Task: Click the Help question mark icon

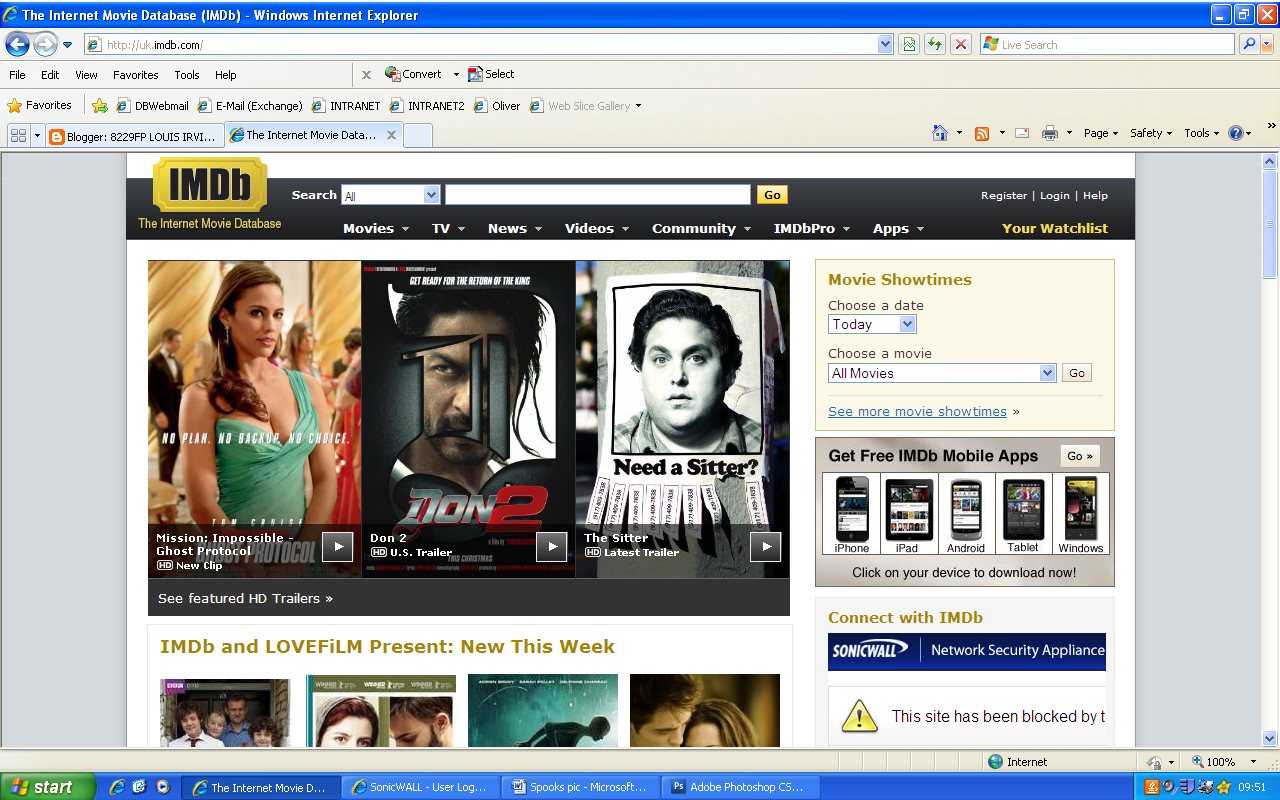Action: 1236,133
